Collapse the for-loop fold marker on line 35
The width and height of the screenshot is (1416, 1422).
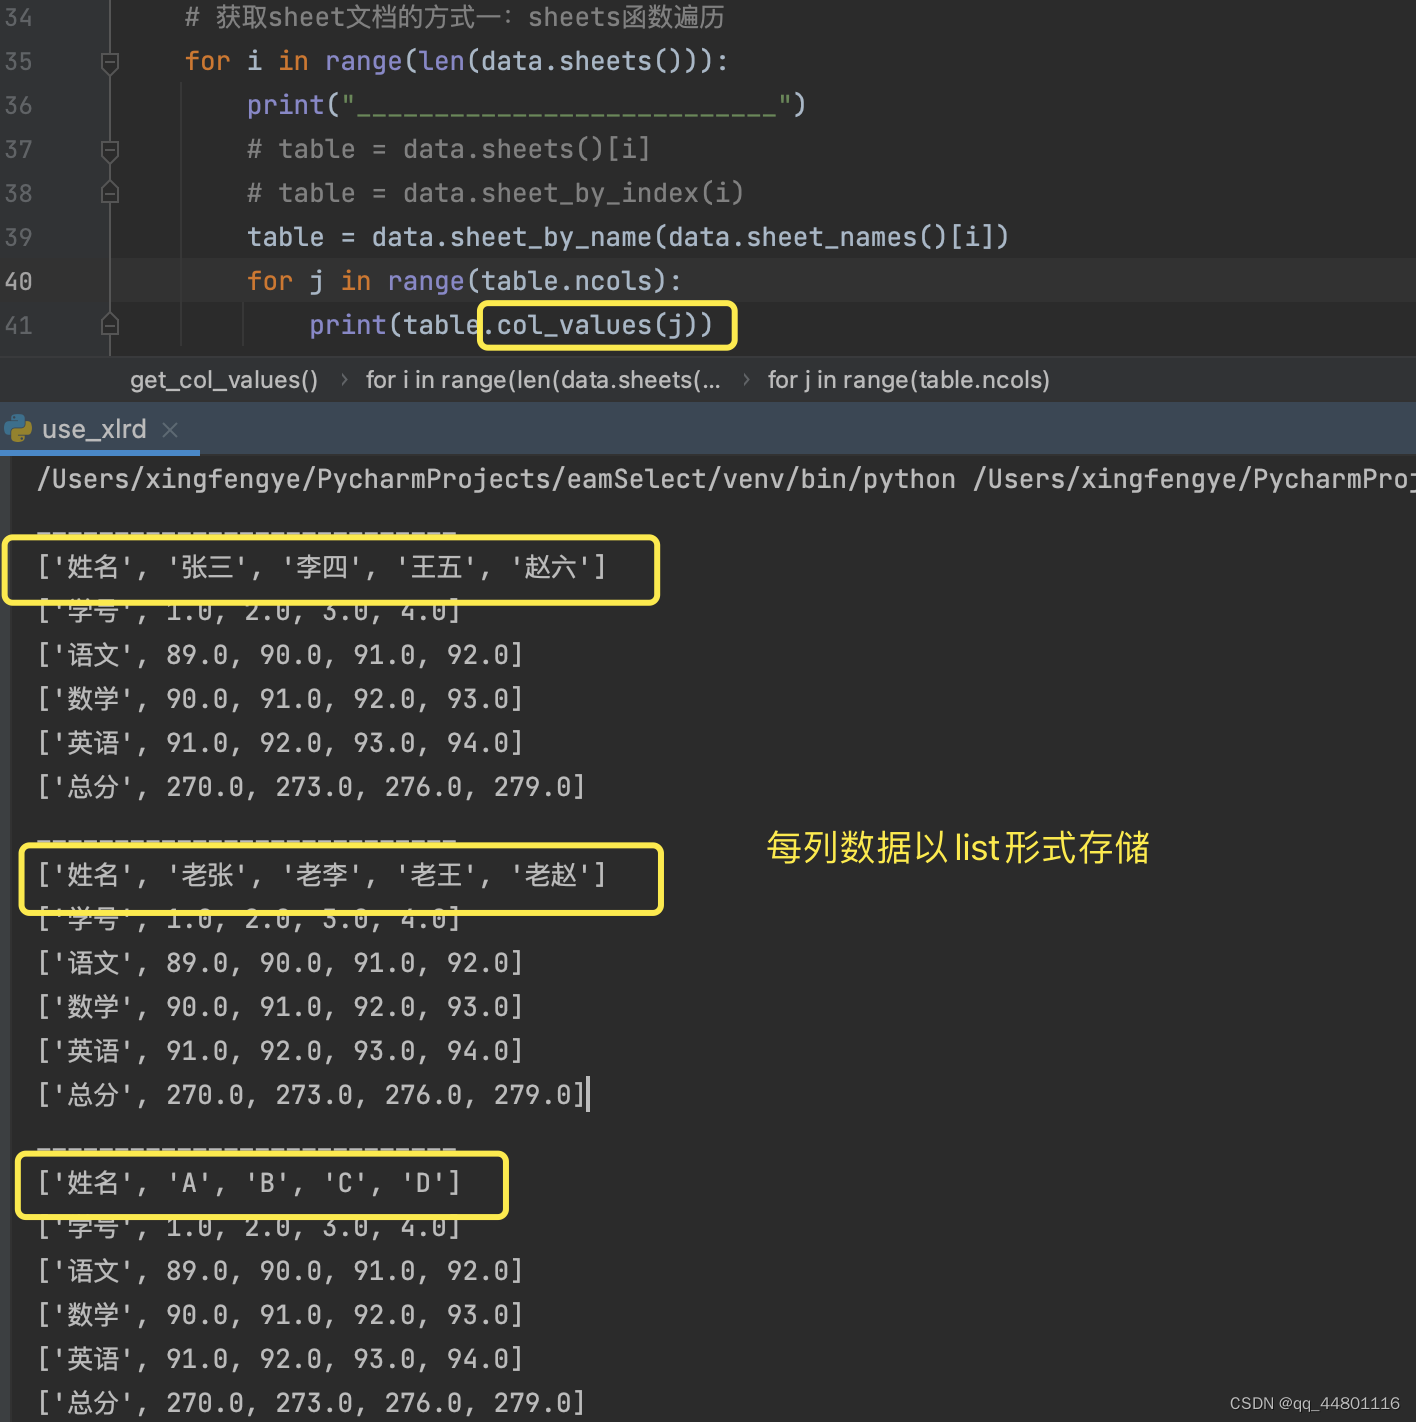tap(110, 62)
